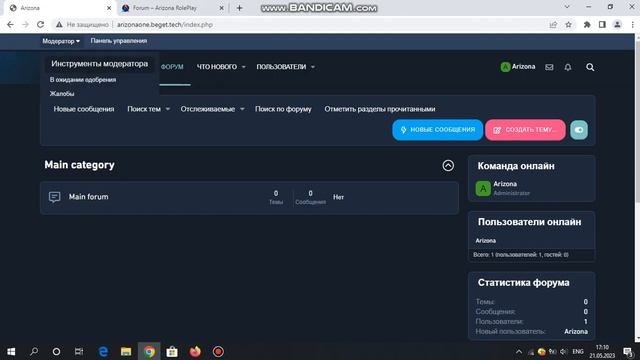Open Windows taskbar search
Screen dimensions: 640x360
click(x=34, y=351)
